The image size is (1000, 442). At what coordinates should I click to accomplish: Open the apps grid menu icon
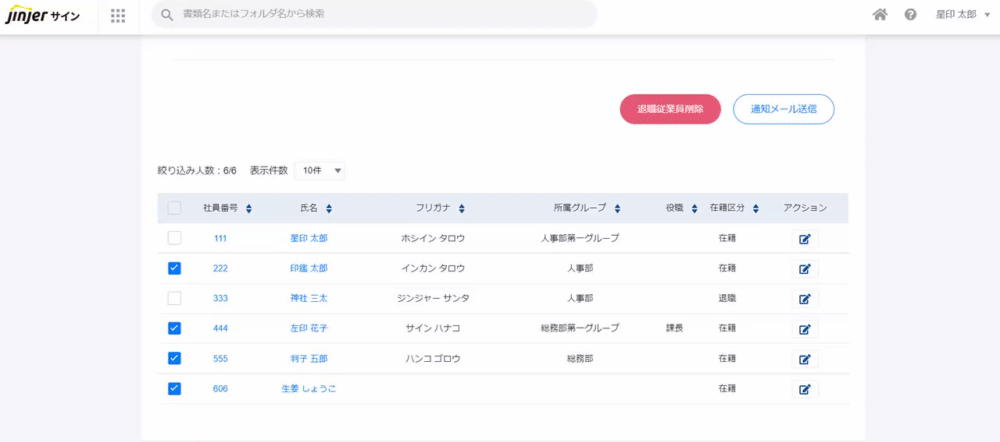(x=118, y=15)
